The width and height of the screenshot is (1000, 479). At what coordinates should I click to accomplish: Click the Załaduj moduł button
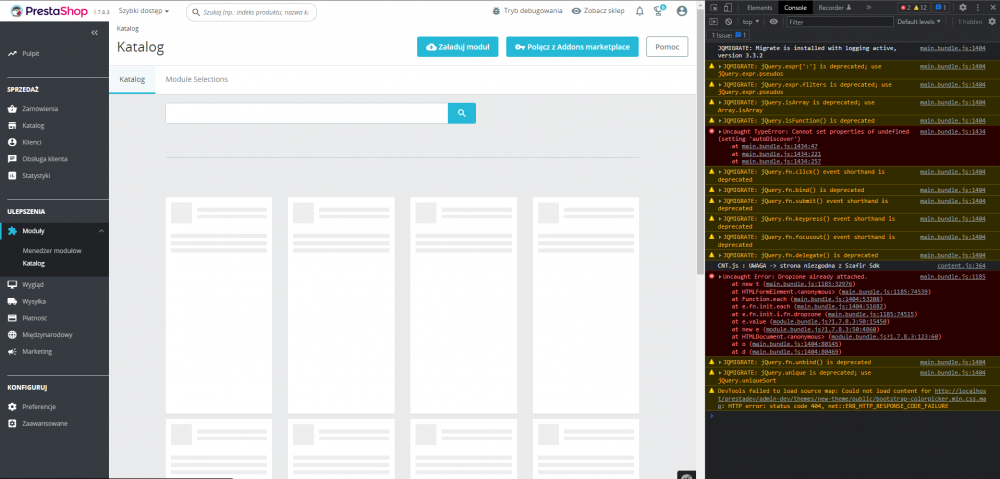(458, 47)
